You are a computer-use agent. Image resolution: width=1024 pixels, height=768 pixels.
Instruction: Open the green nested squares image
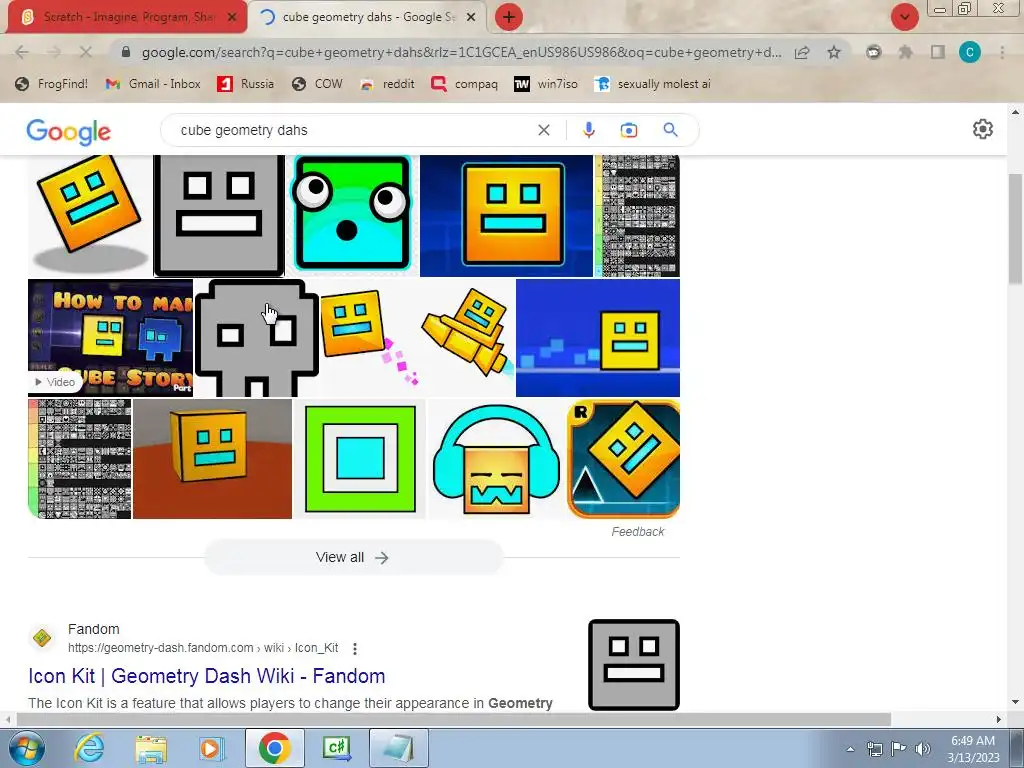[360, 459]
